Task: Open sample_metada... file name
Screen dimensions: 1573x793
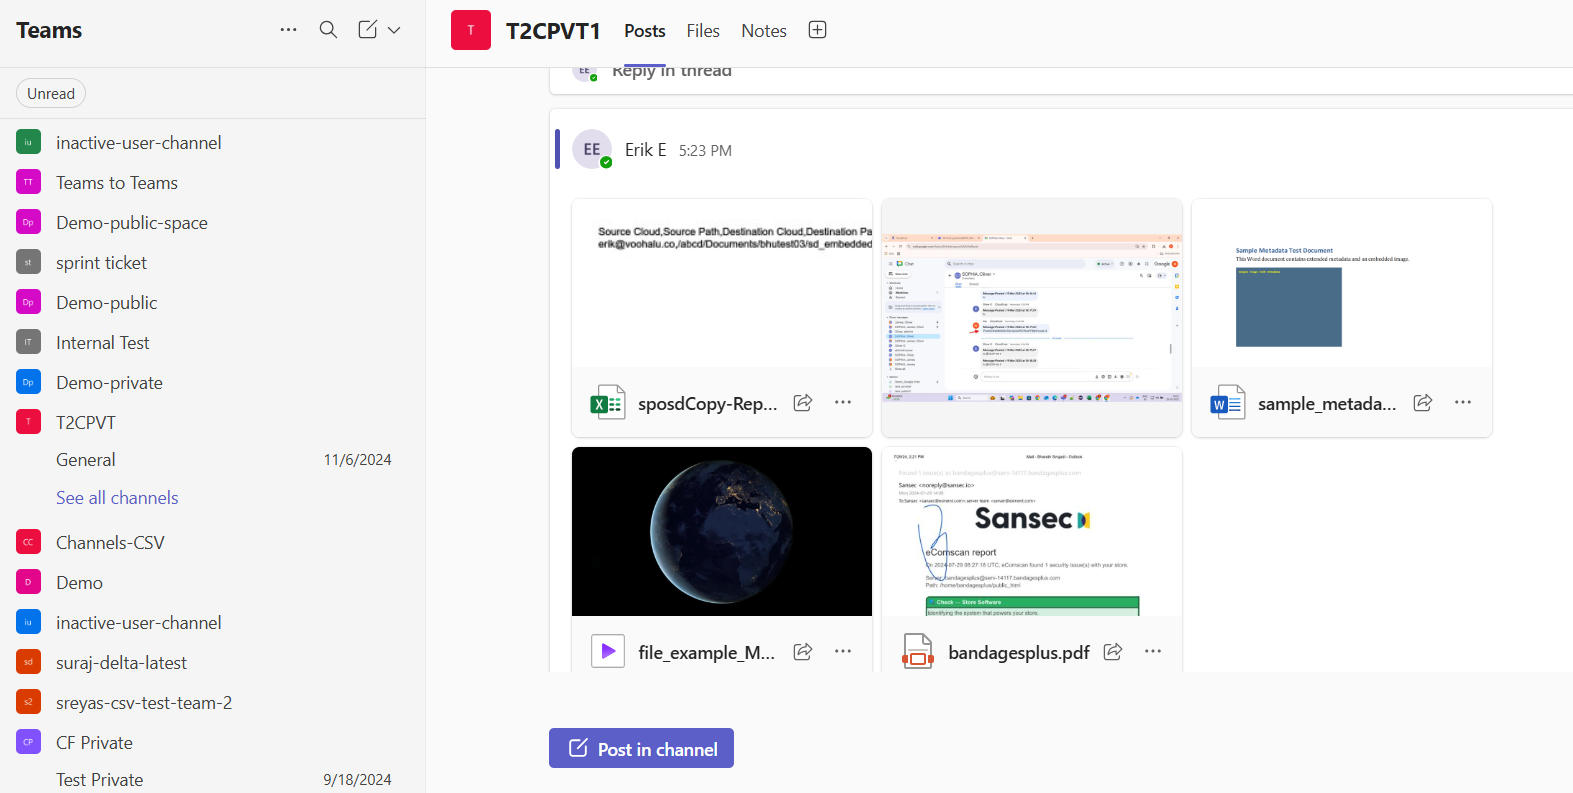Action: 1327,404
